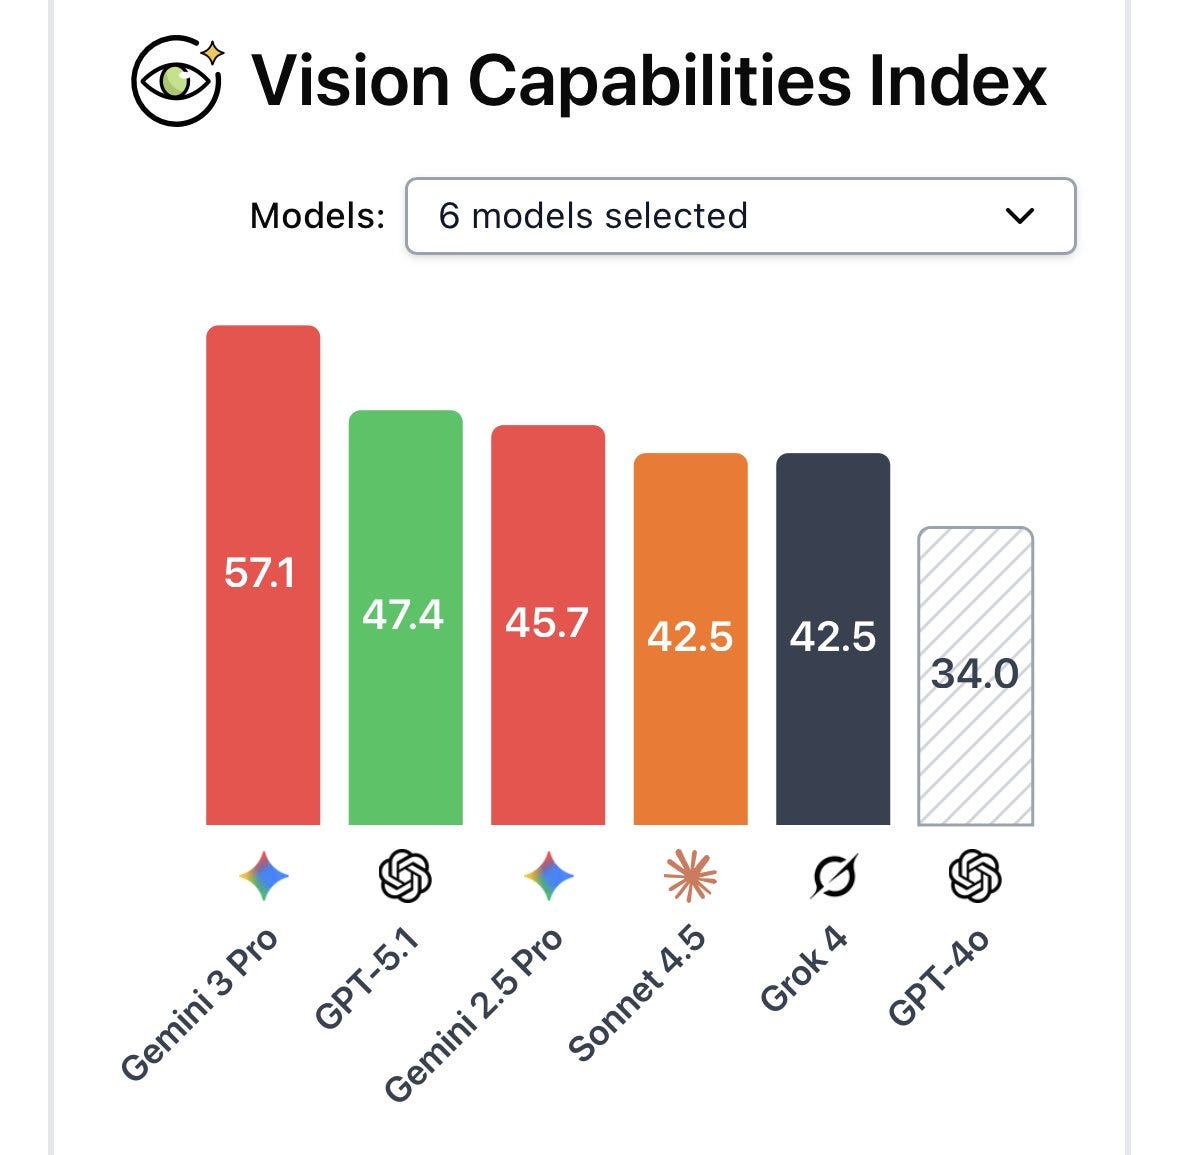1179x1155 pixels.
Task: Click the 'GPT-5.1' axis label
Action: click(x=365, y=978)
